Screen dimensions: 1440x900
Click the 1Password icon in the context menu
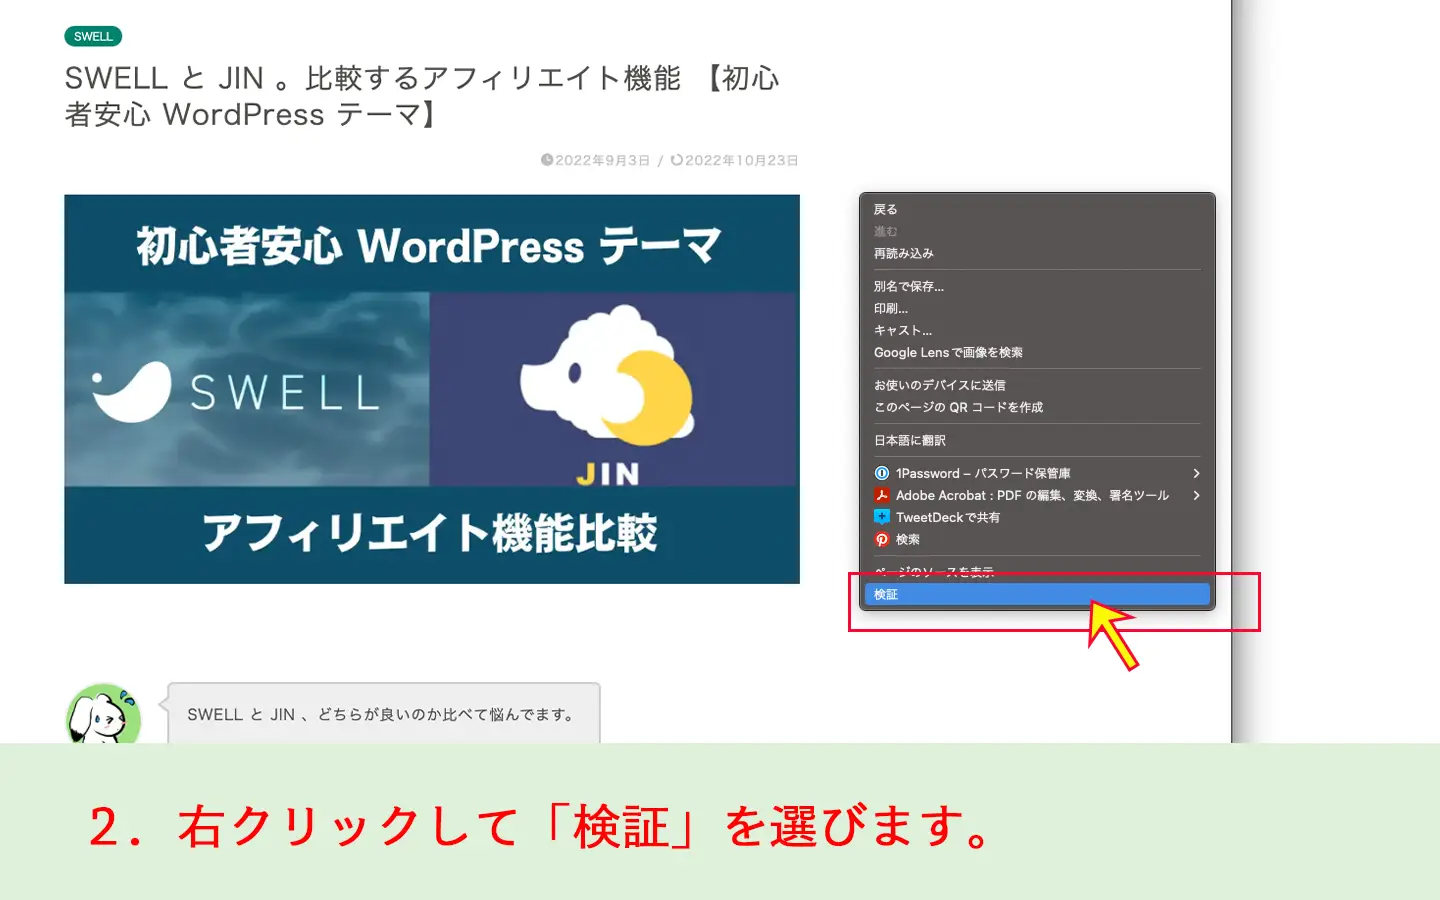pos(882,474)
